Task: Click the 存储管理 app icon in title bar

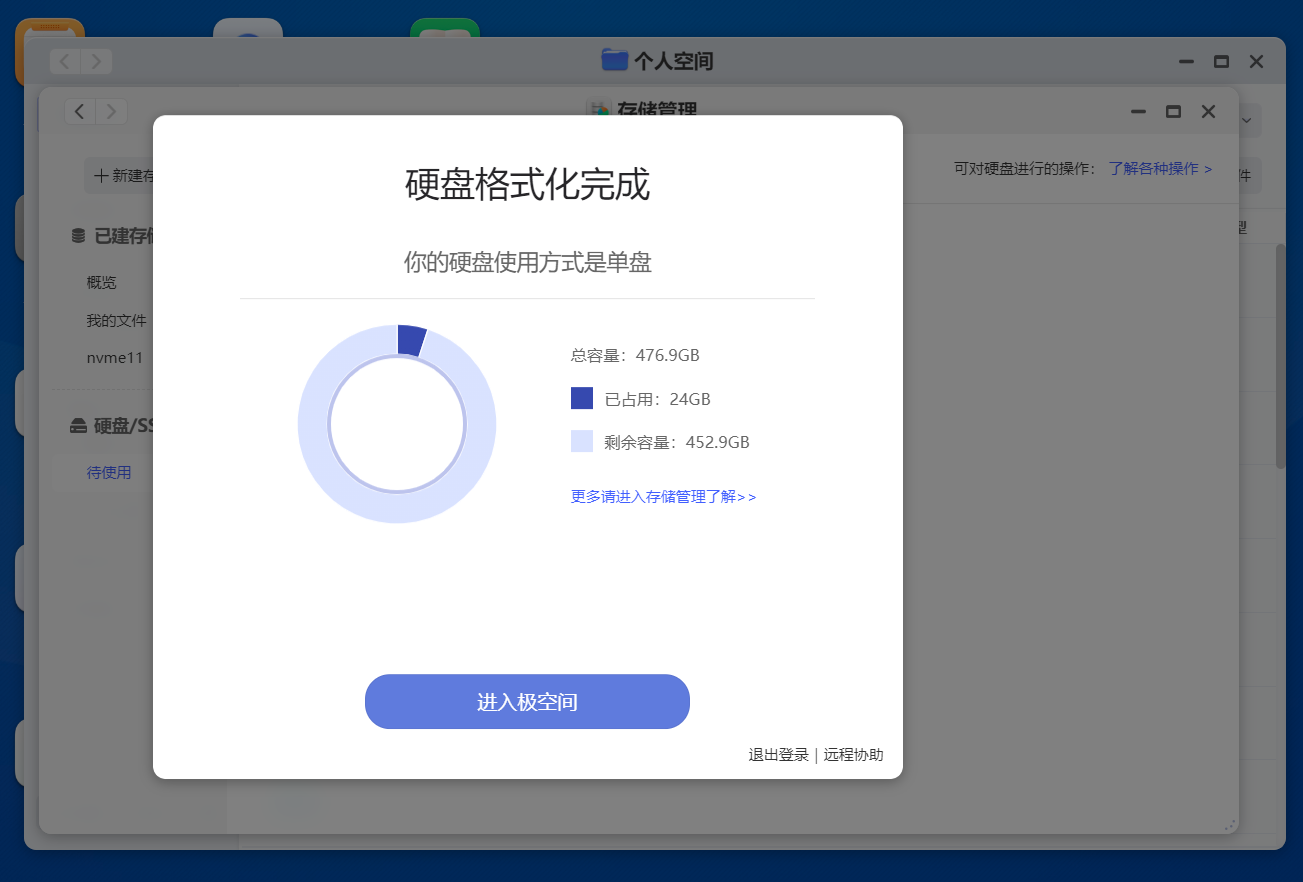Action: (x=598, y=110)
